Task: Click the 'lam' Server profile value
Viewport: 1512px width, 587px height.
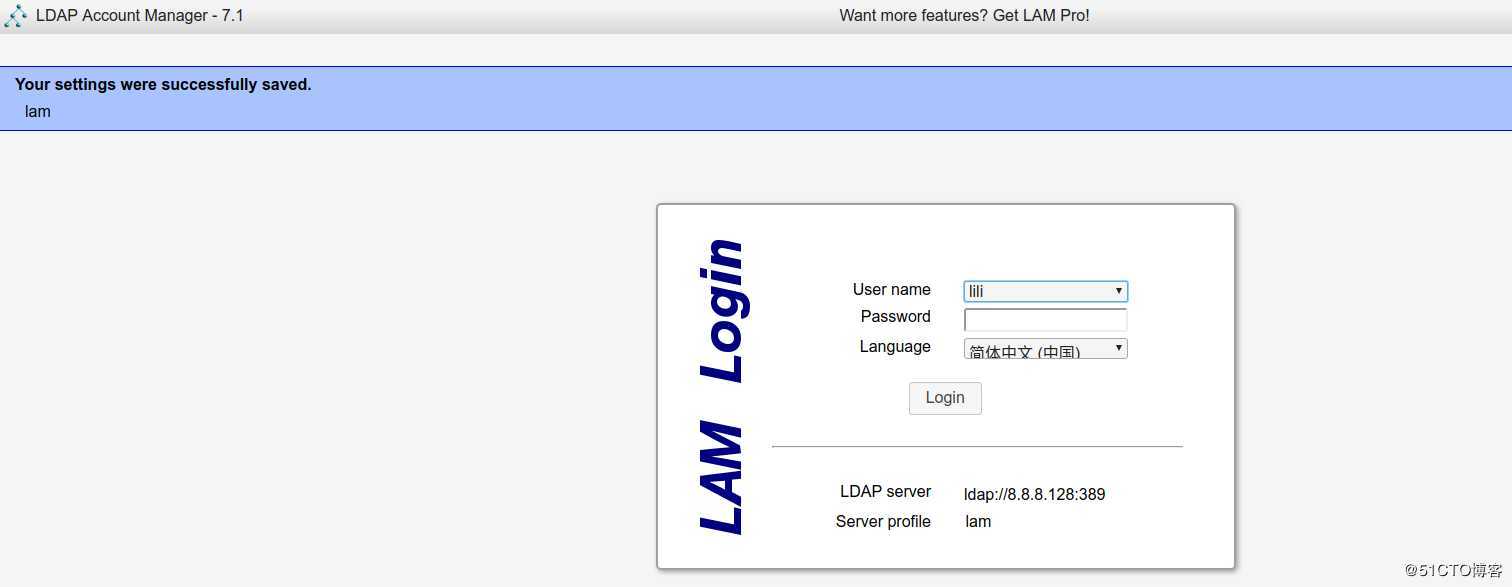Action: click(x=978, y=521)
